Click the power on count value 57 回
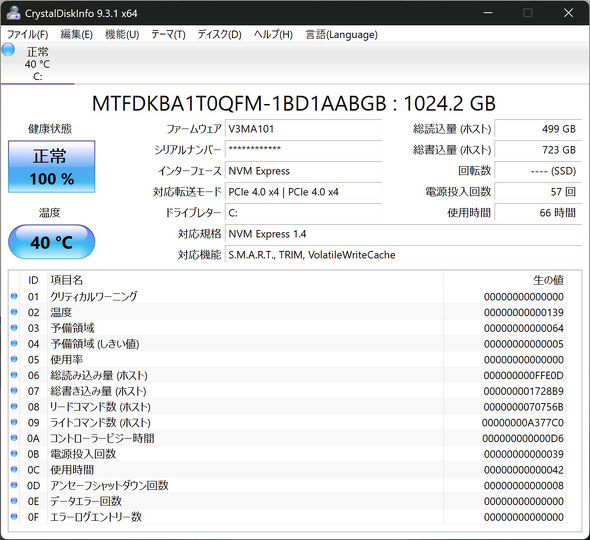The height and width of the screenshot is (540, 590). (x=538, y=192)
